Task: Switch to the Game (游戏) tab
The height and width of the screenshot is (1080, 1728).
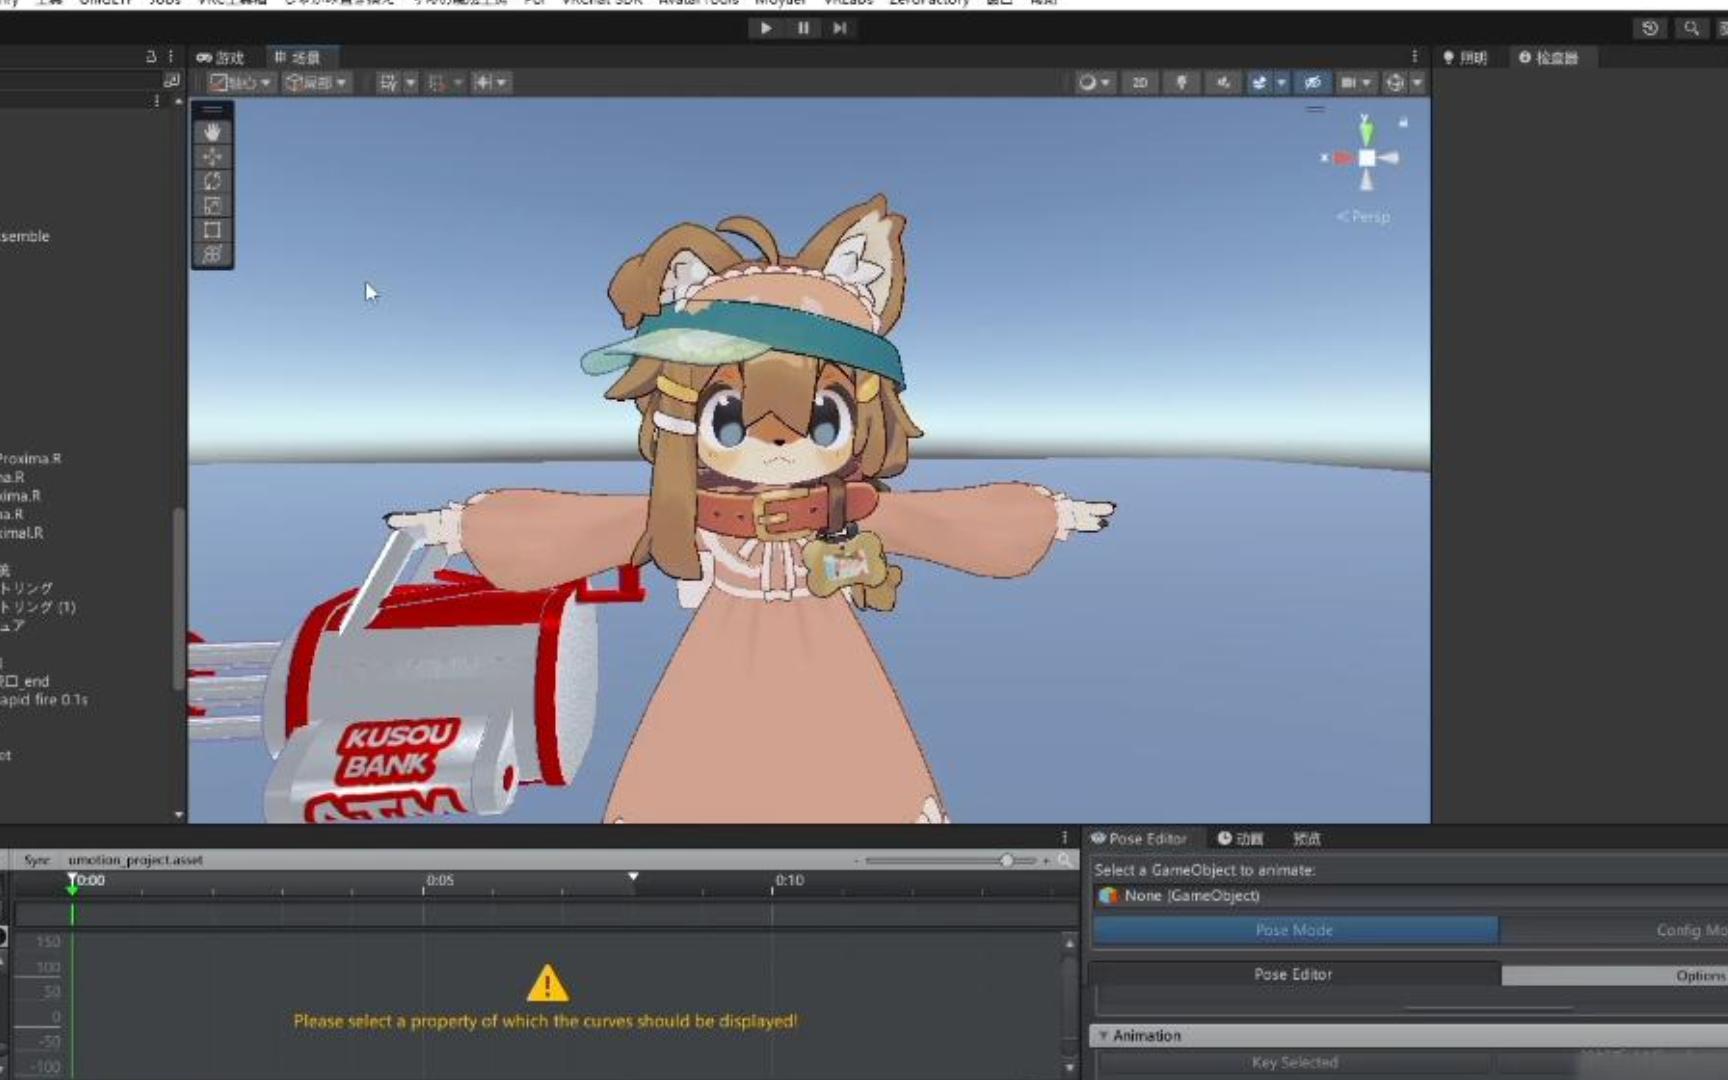Action: [220, 58]
